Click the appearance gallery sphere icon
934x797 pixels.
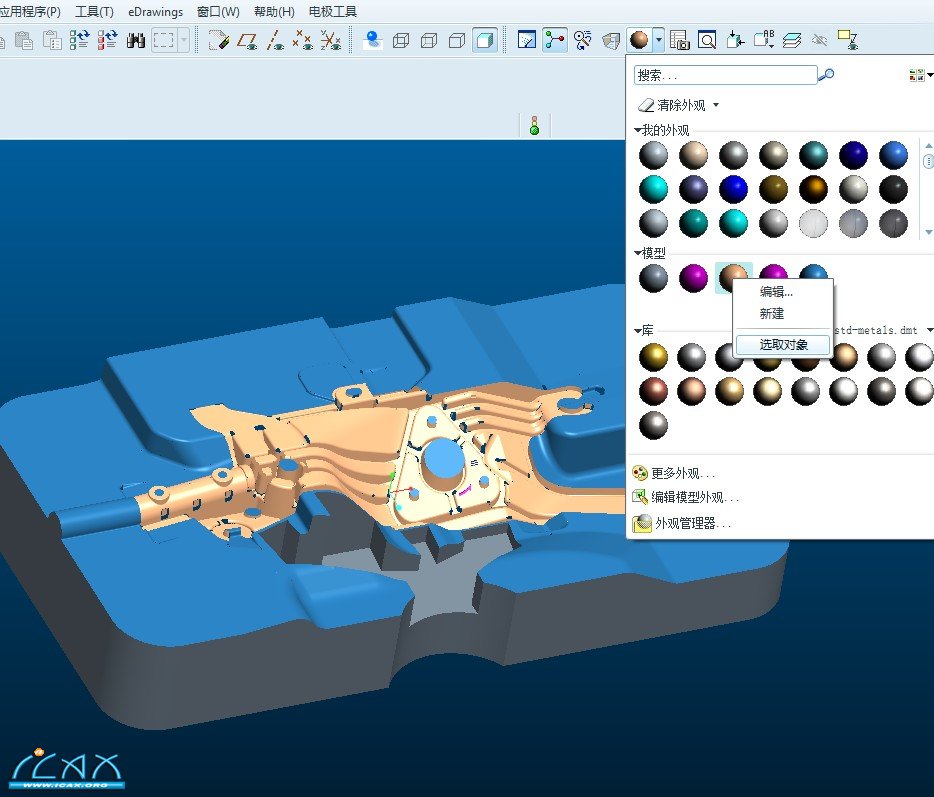click(x=637, y=41)
